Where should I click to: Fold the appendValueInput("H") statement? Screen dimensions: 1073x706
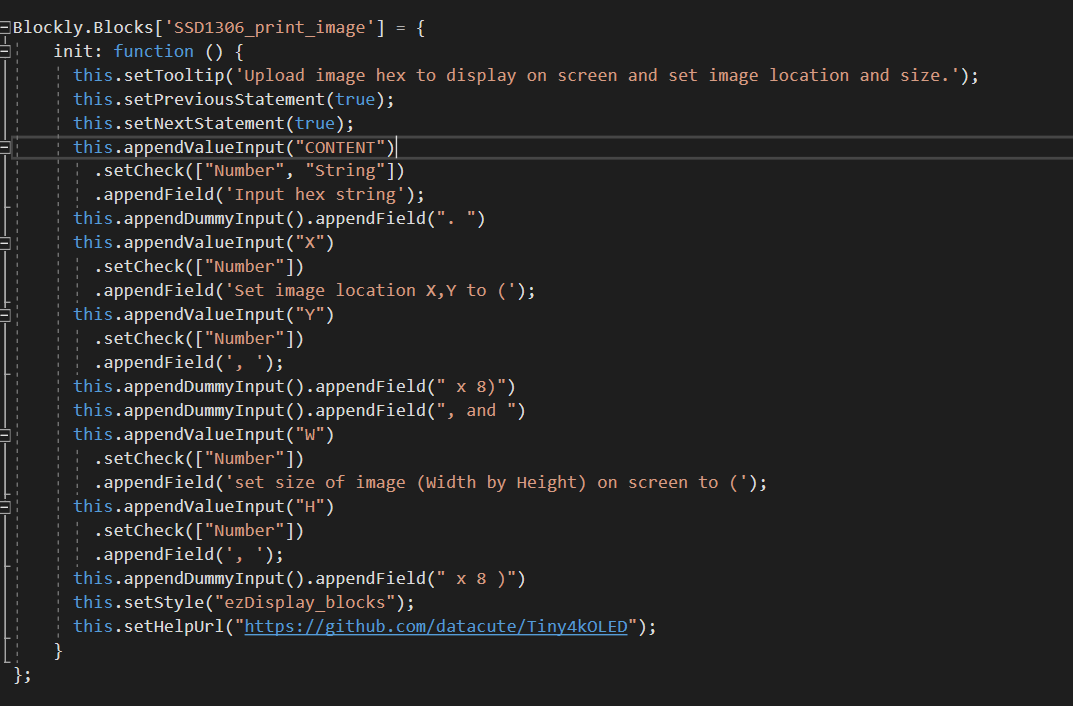pos(5,507)
